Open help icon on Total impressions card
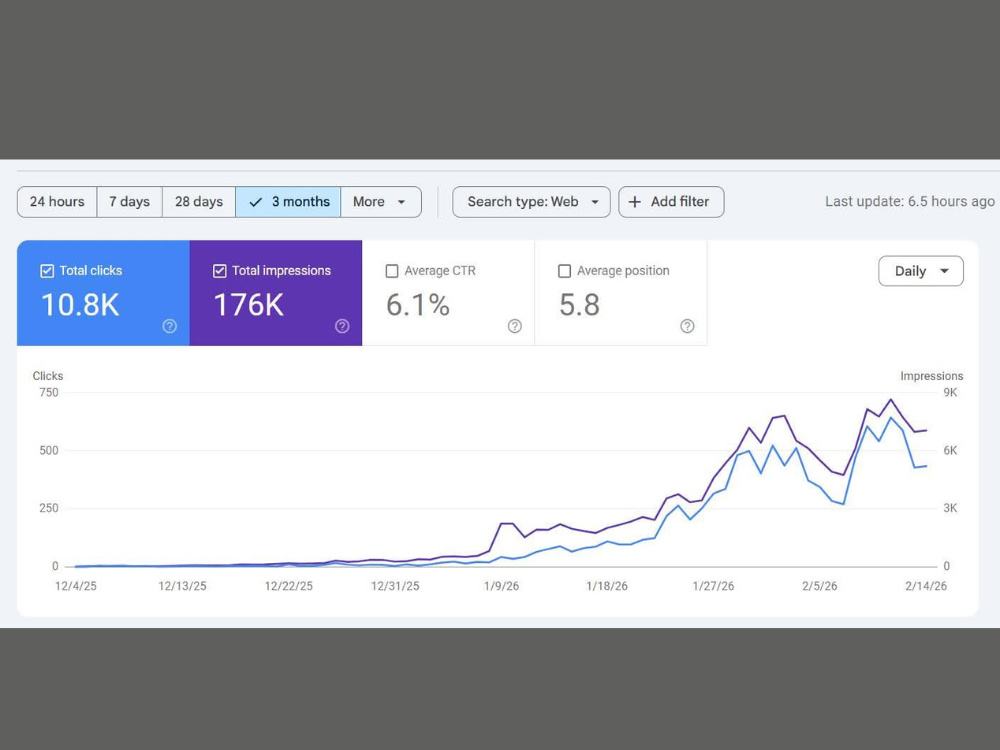The height and width of the screenshot is (750, 1000). click(x=342, y=326)
